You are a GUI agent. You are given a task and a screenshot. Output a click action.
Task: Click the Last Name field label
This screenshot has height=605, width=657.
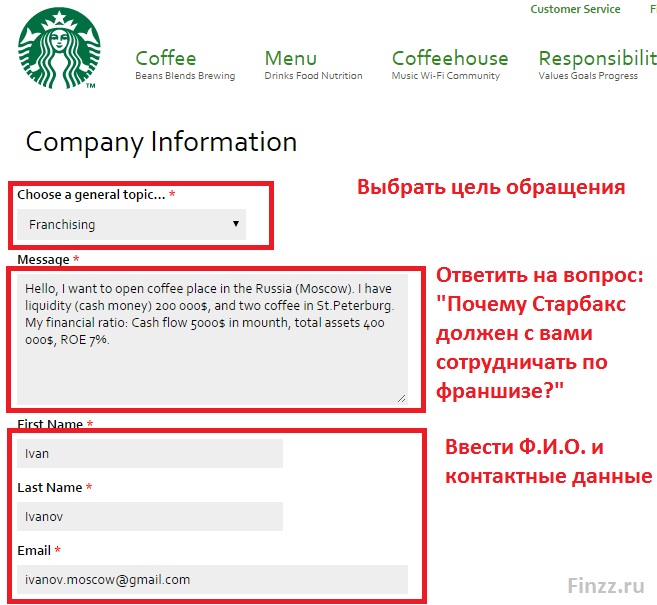point(49,488)
